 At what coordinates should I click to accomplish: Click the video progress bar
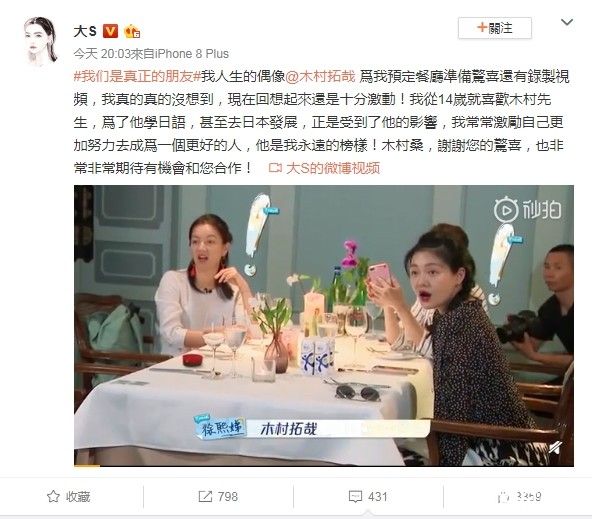point(324,465)
